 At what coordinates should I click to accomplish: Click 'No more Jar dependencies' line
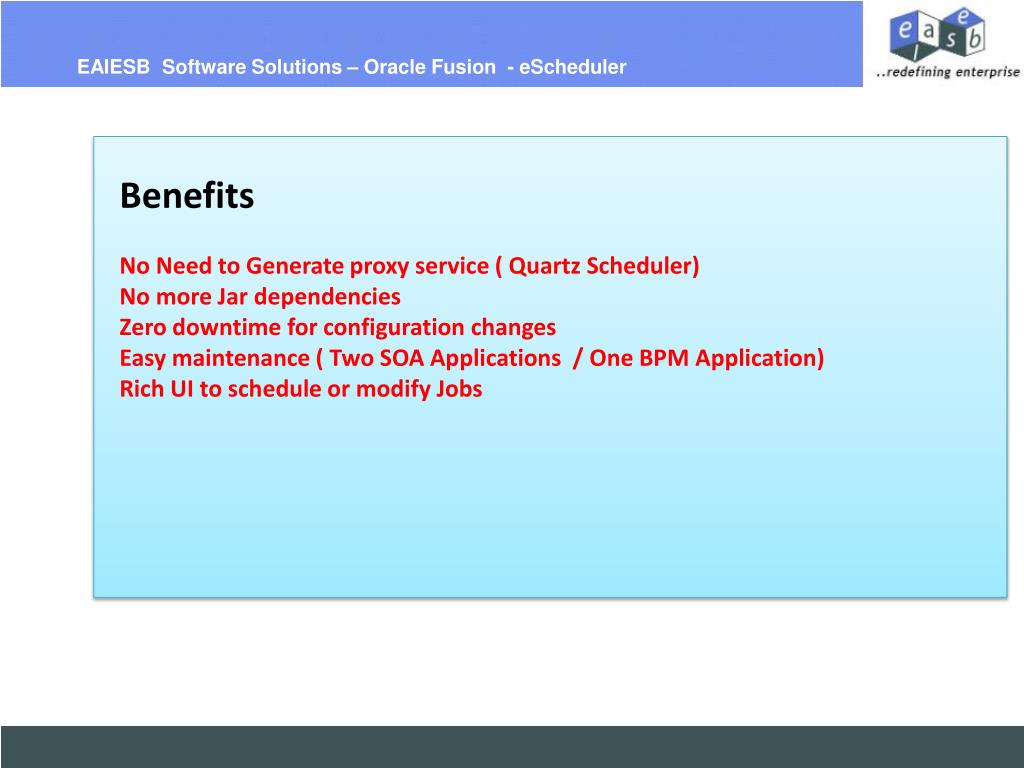click(260, 296)
